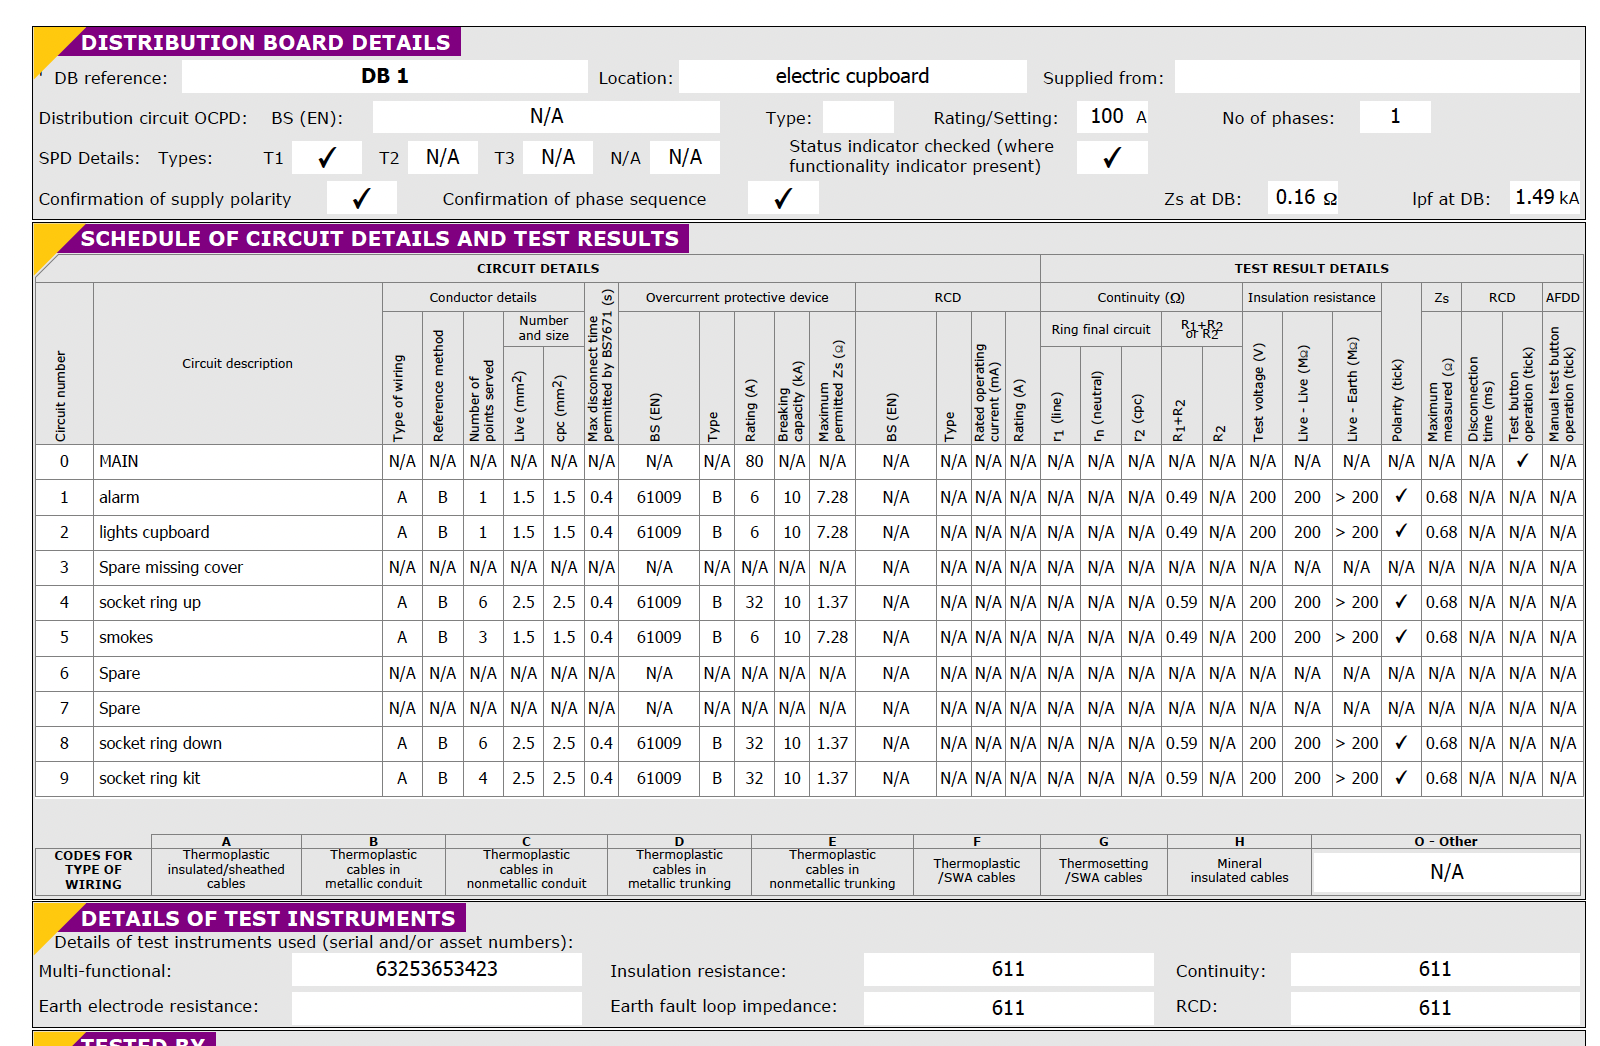Click the DETAILS OF TEST INSTRUMENTS heading
This screenshot has width=1600, height=1046.
(x=268, y=918)
